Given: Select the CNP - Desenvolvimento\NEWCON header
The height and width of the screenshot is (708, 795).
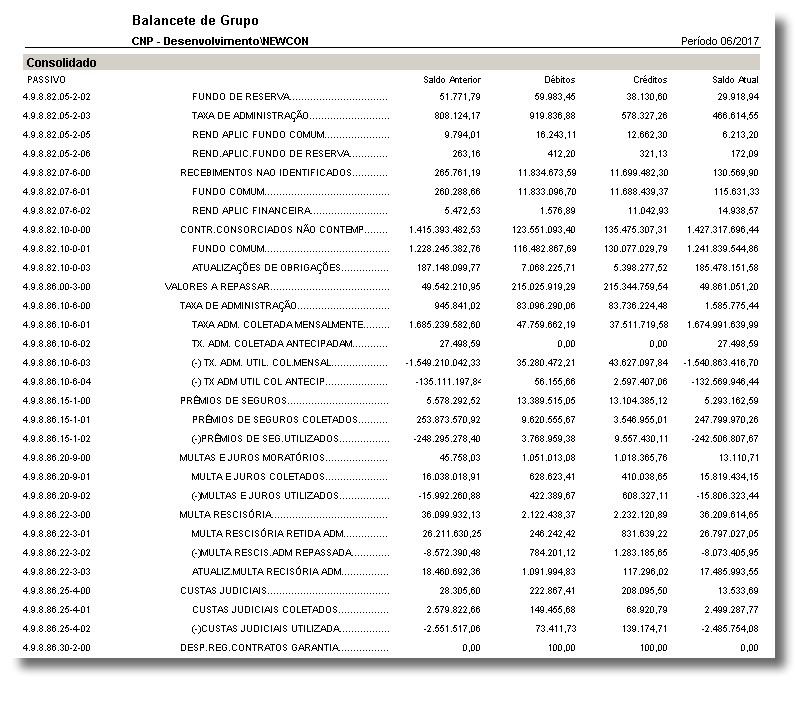Looking at the screenshot, I should 220,41.
